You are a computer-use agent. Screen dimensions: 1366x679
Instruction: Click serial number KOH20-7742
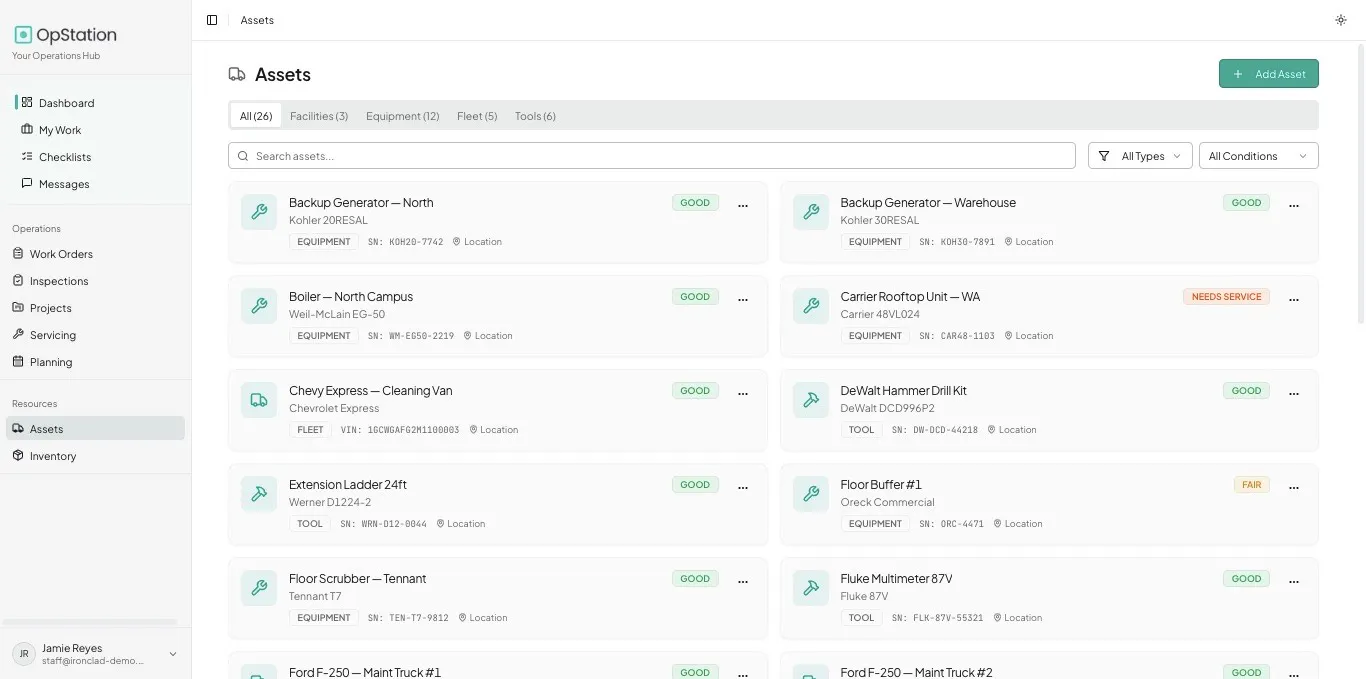coord(405,242)
